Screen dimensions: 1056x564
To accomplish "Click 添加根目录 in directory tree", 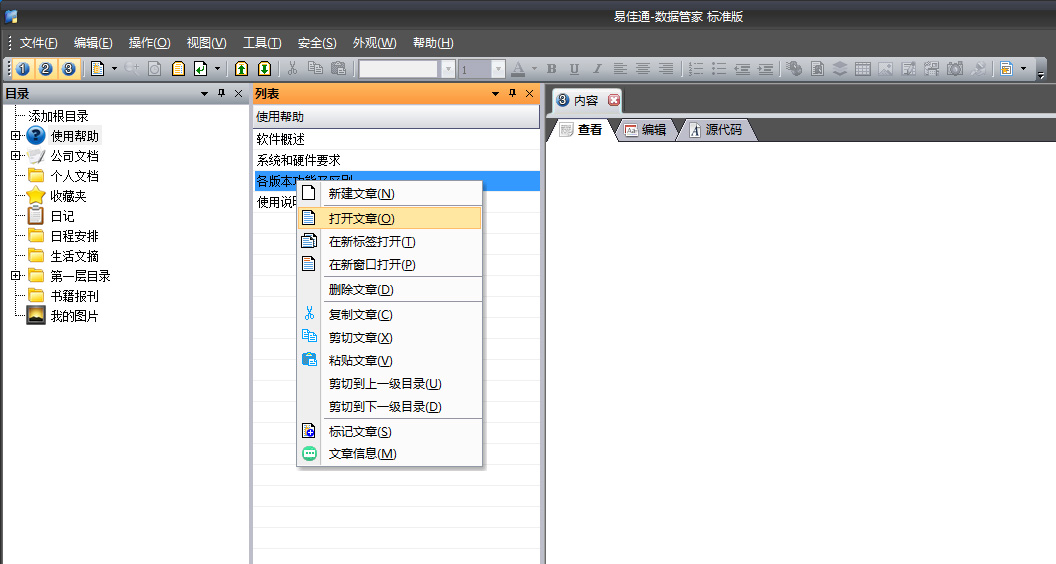I will (x=58, y=116).
